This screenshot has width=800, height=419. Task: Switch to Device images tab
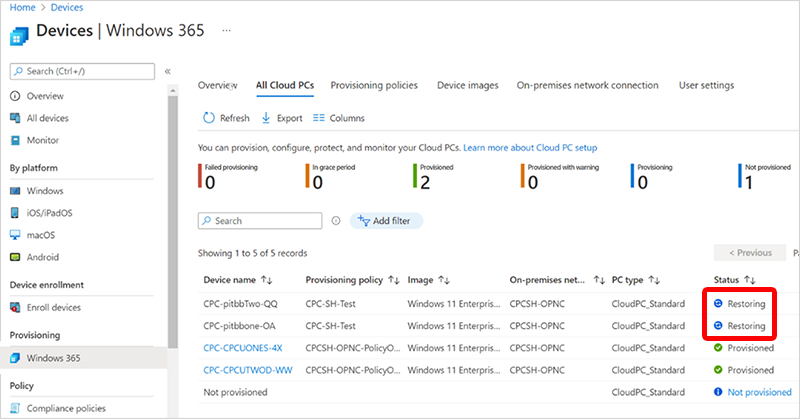click(x=467, y=86)
